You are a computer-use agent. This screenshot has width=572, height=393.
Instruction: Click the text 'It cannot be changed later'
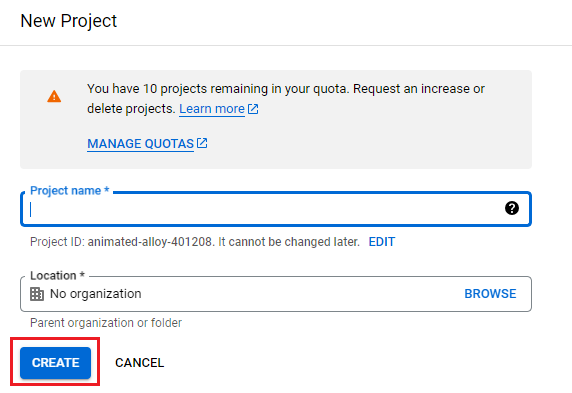pos(289,242)
